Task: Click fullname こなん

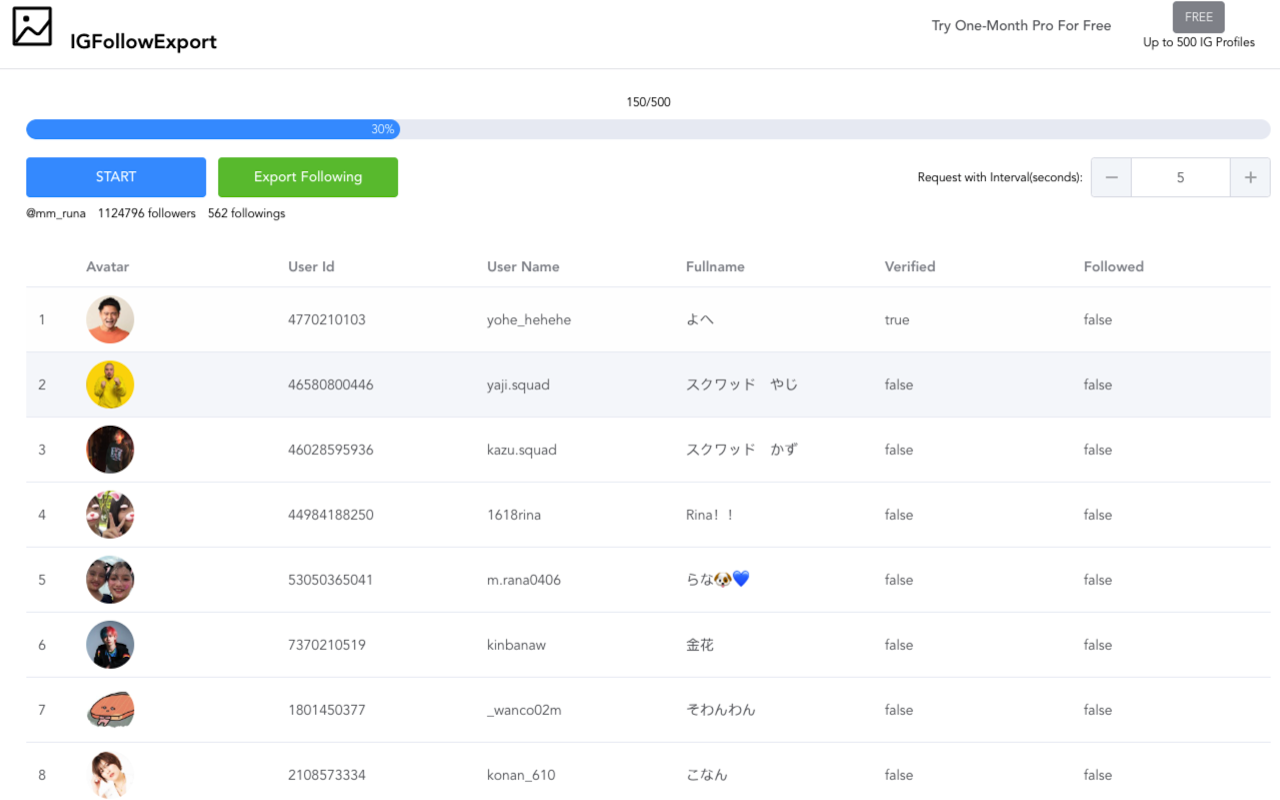Action: pyautogui.click(x=707, y=775)
